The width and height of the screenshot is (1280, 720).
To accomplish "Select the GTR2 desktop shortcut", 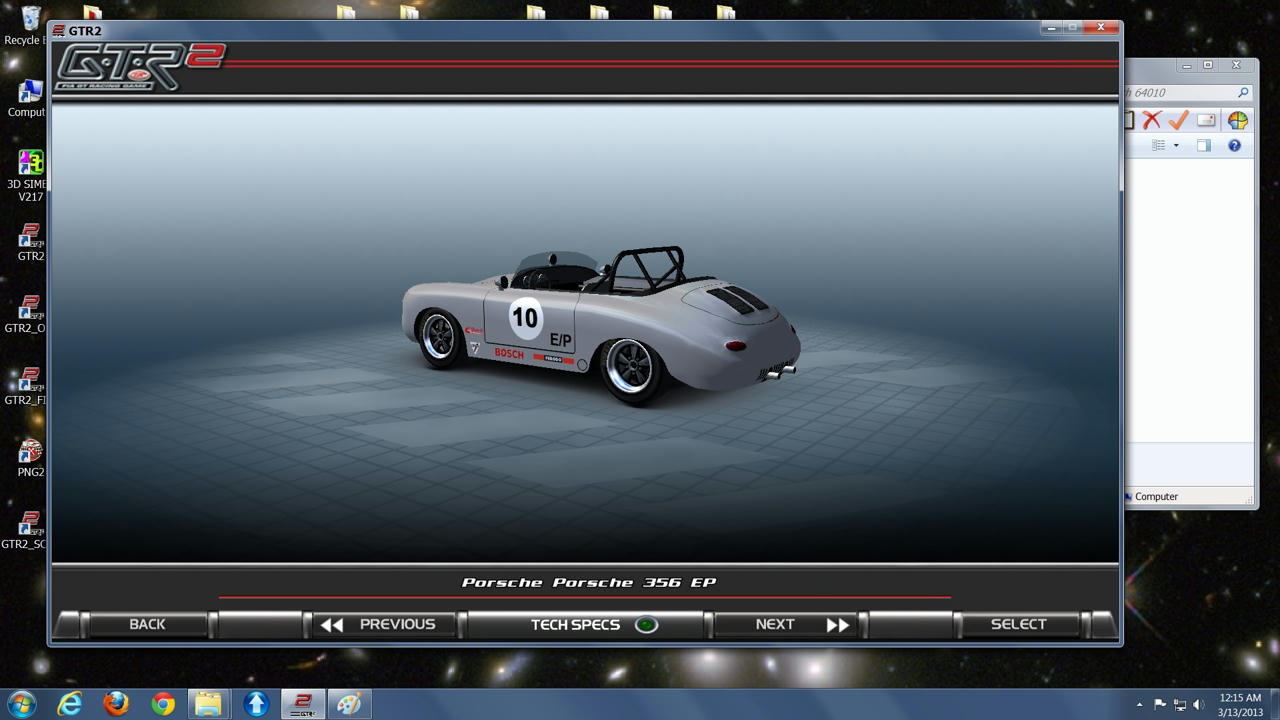I will pos(30,242).
